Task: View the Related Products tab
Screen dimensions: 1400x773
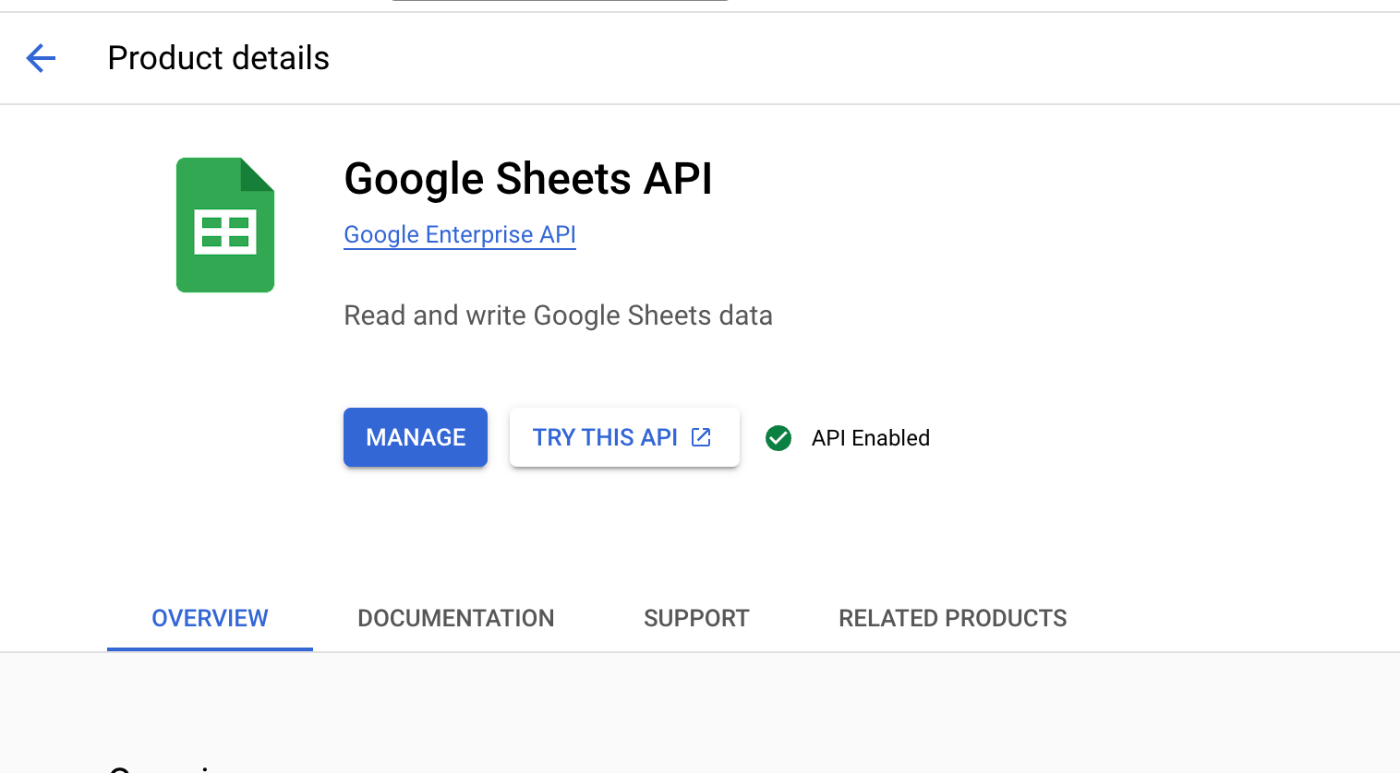Action: pyautogui.click(x=952, y=618)
